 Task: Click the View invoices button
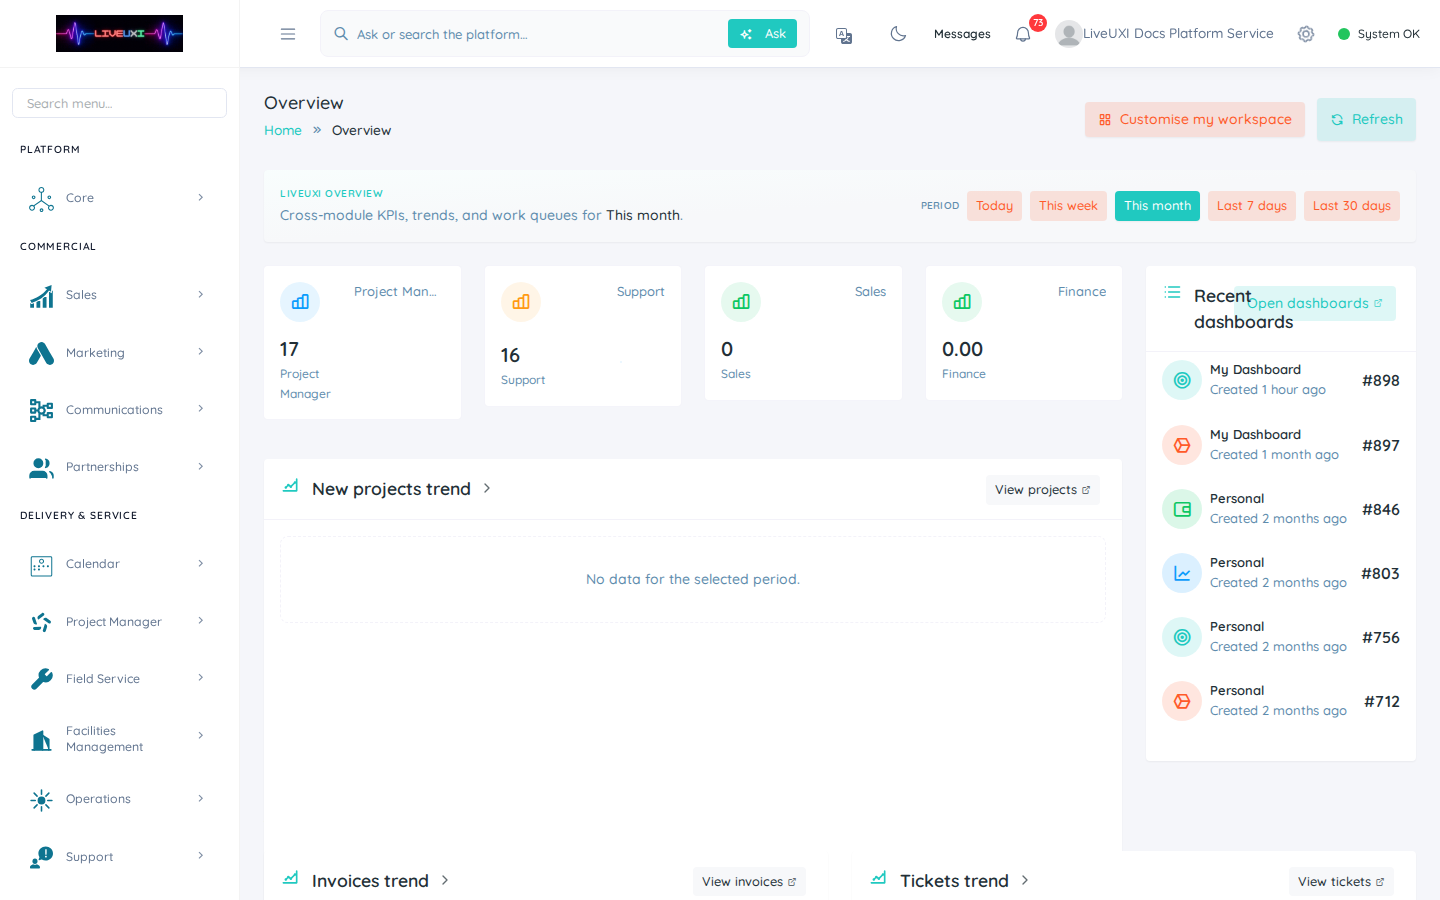pos(749,882)
